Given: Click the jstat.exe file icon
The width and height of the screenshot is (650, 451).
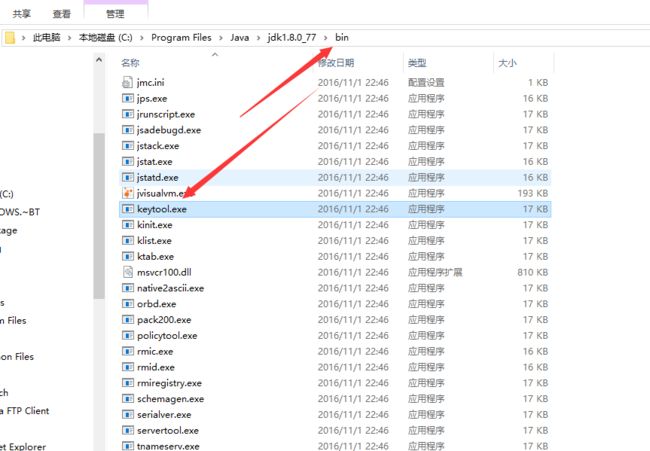Looking at the screenshot, I should [x=127, y=161].
